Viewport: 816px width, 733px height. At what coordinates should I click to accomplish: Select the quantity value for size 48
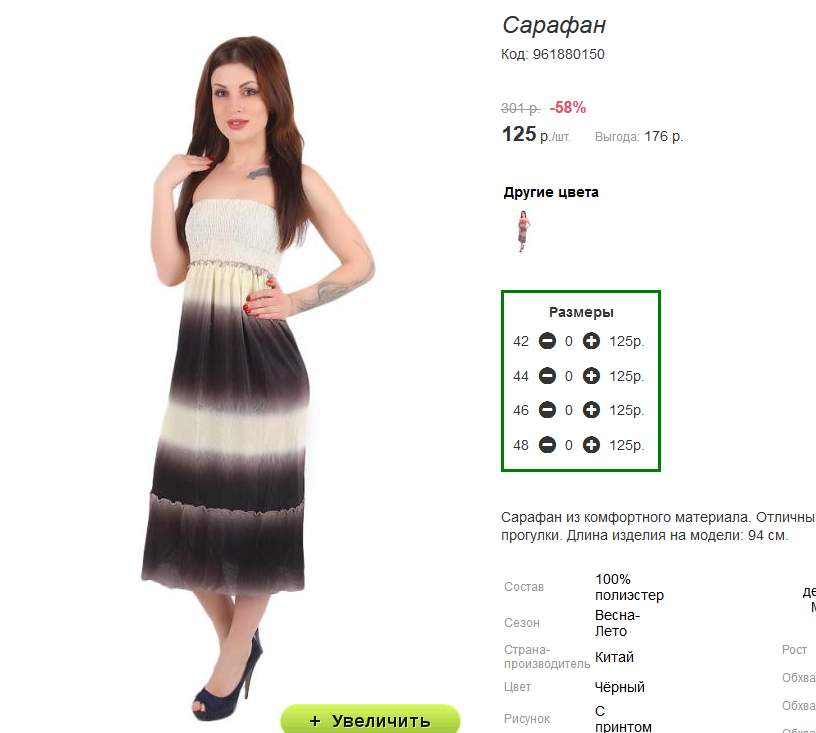click(x=569, y=445)
